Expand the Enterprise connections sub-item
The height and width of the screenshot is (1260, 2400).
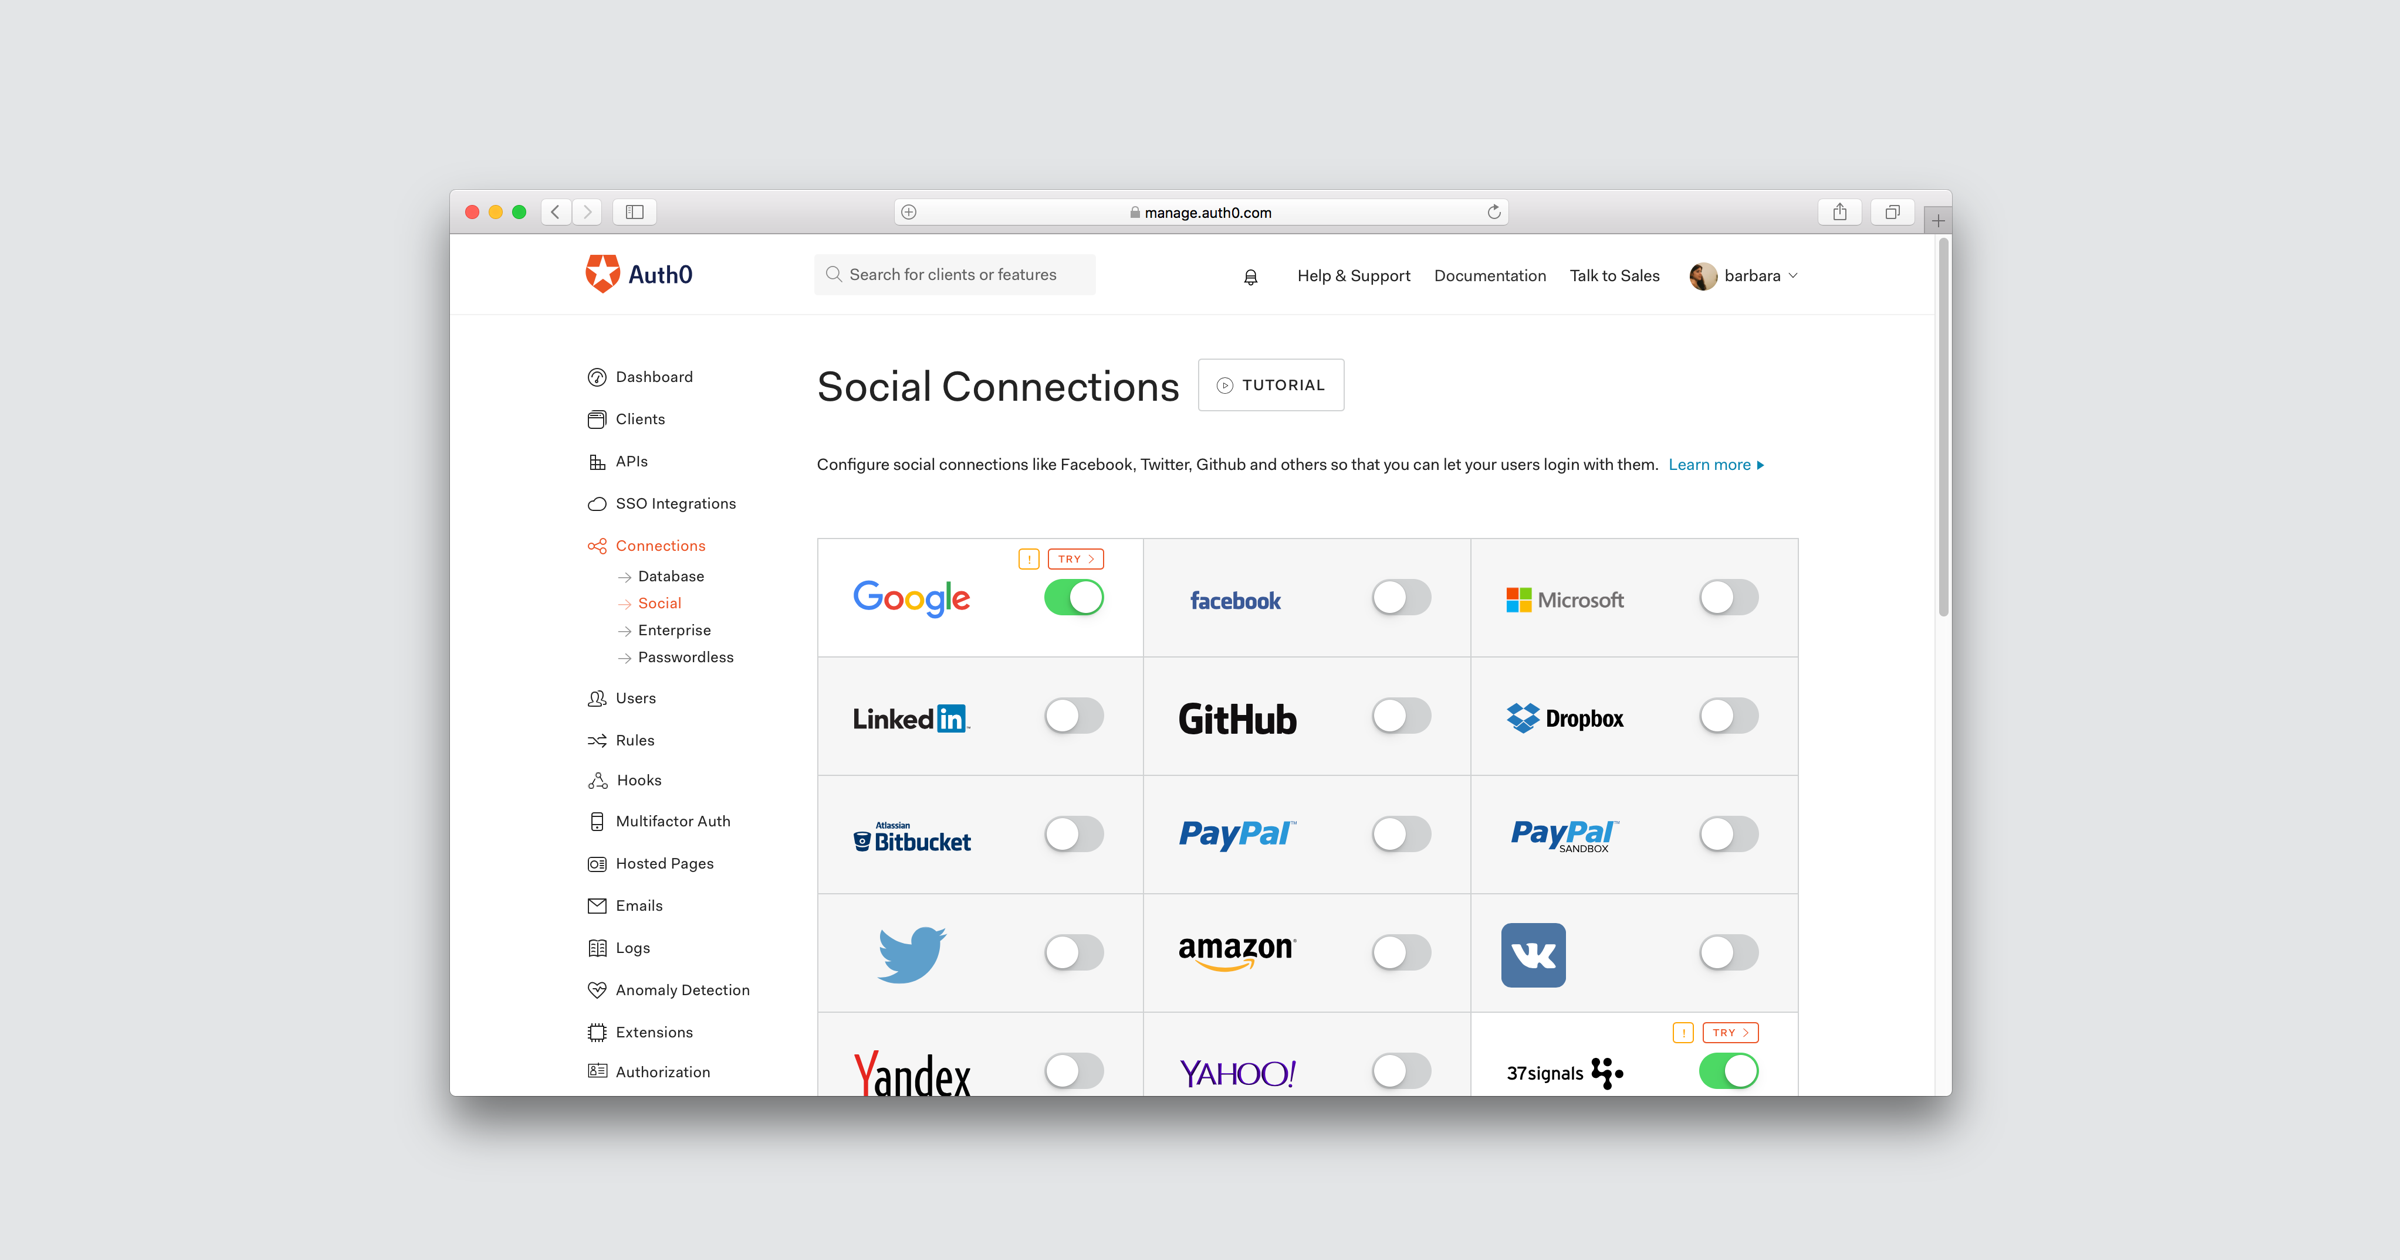click(673, 630)
